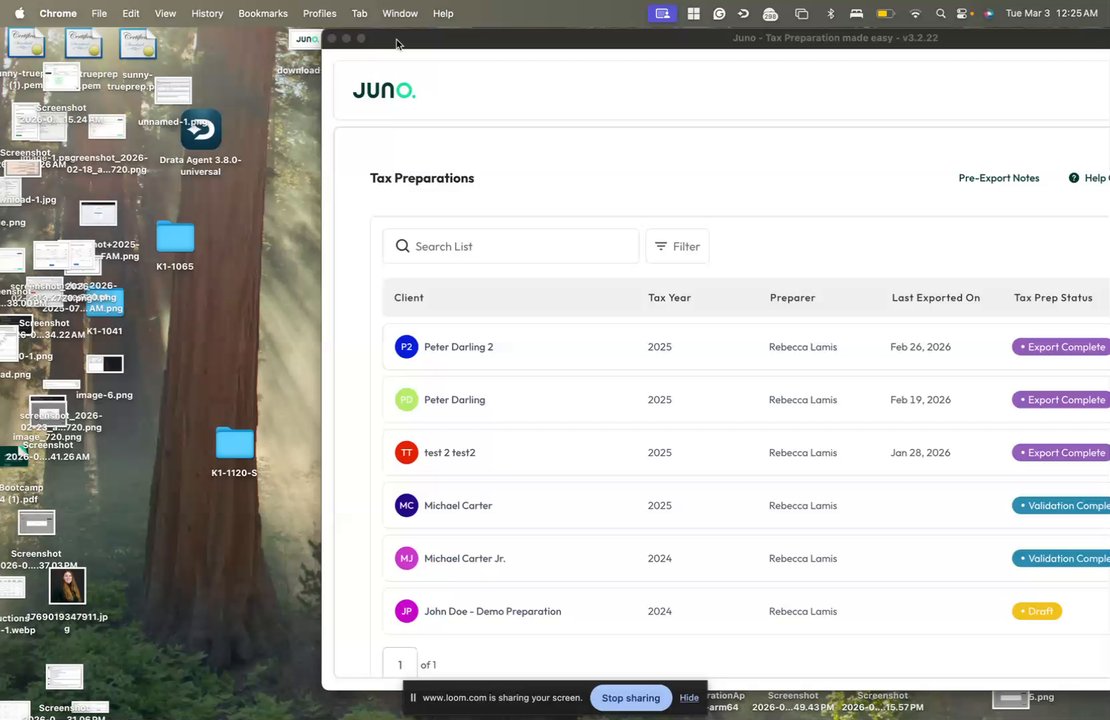The width and height of the screenshot is (1110, 720).
Task: Sort by Last Exported On column header
Action: pyautogui.click(x=936, y=297)
